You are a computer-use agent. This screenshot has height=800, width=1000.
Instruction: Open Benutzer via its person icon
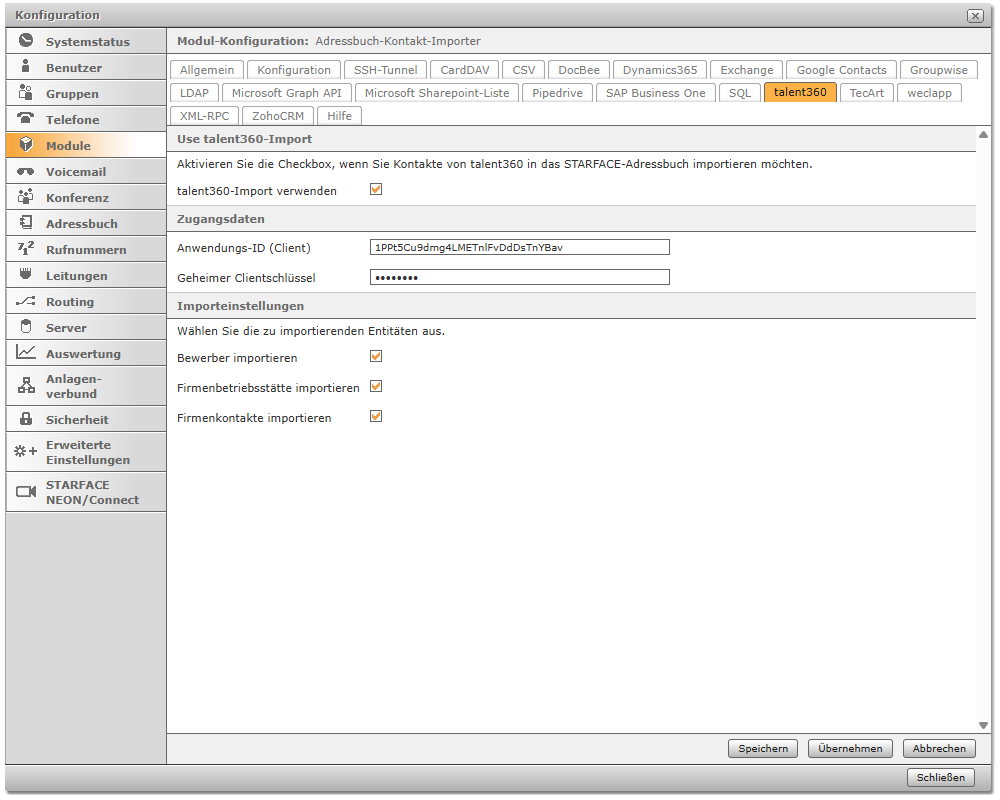coord(26,68)
